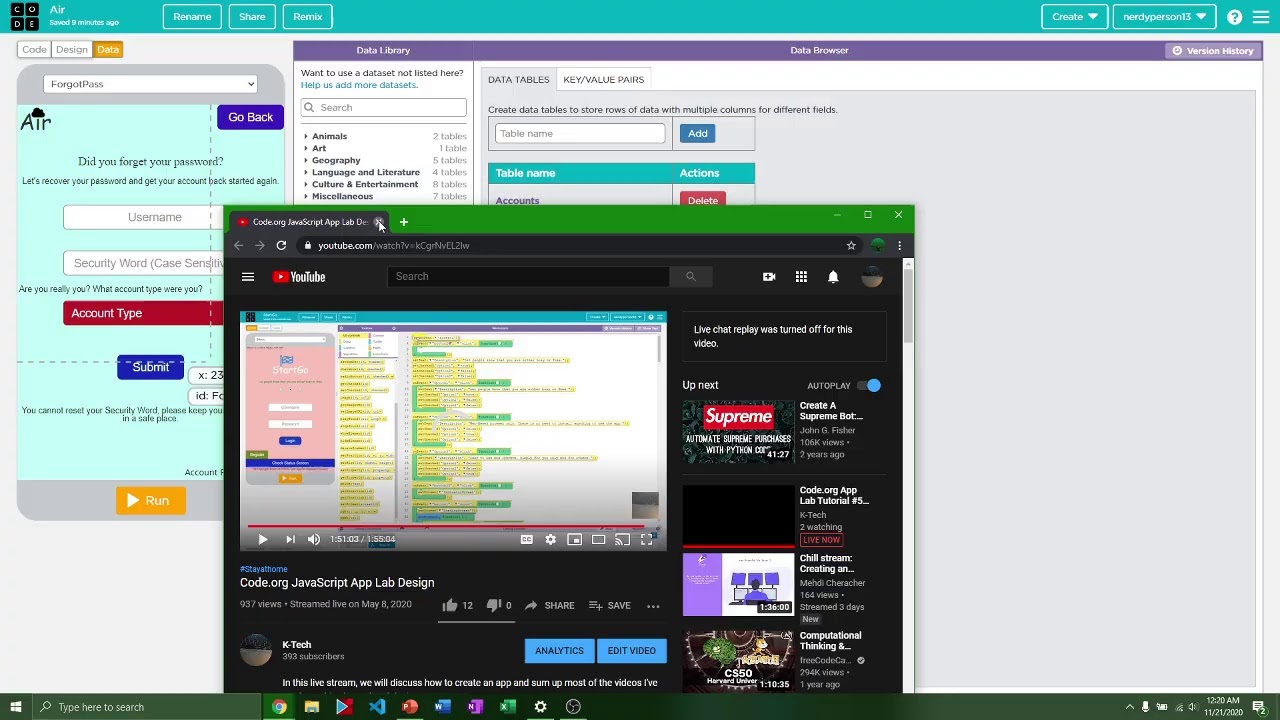Open a new browser tab
The width and height of the screenshot is (1280, 720).
click(403, 222)
